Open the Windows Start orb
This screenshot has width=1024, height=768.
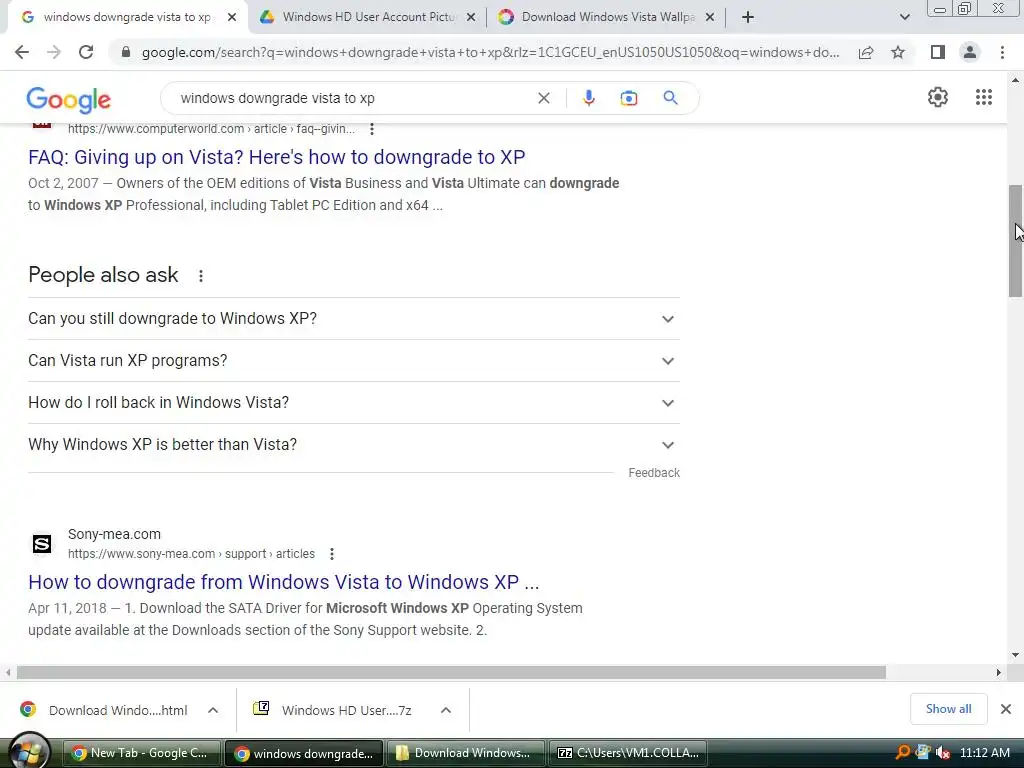click(x=27, y=751)
